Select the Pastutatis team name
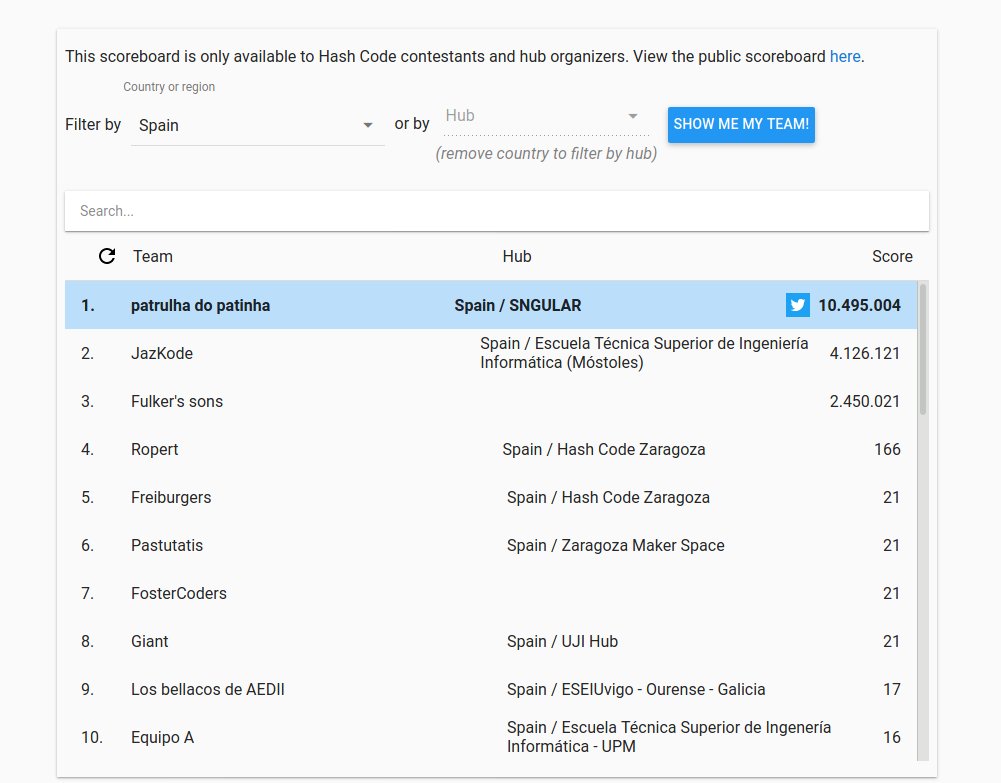Screen dimensions: 1001x783 tap(167, 545)
